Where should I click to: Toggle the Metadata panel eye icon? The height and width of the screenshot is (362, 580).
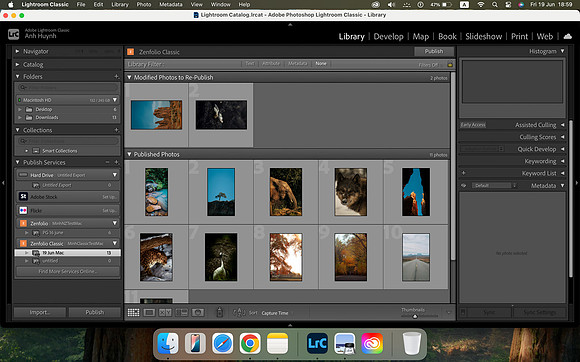(x=463, y=186)
